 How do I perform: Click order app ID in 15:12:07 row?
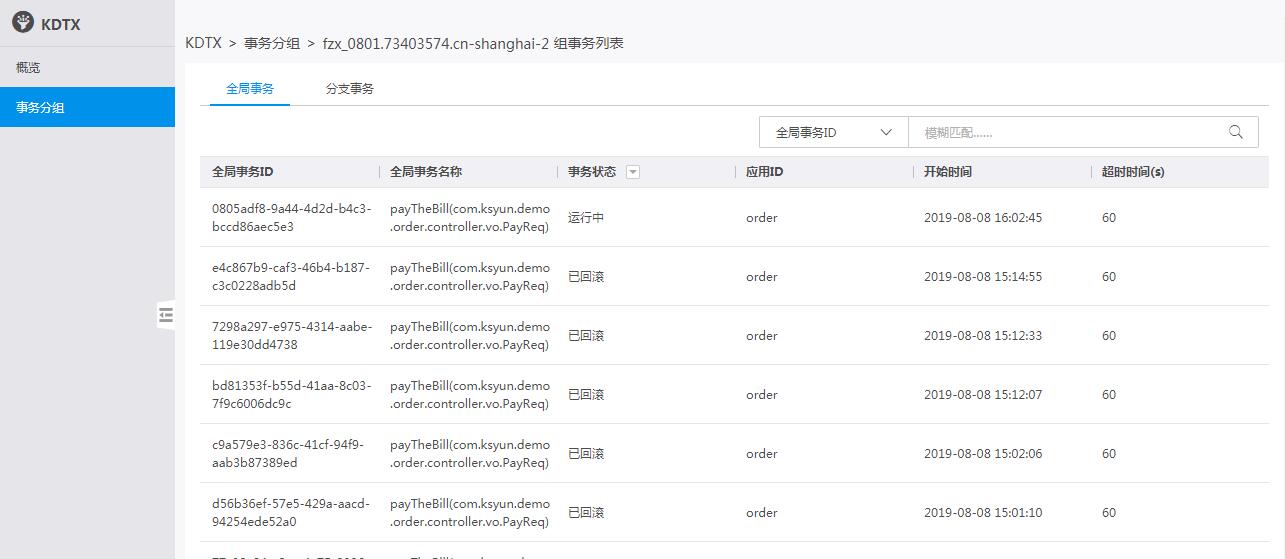[761, 395]
